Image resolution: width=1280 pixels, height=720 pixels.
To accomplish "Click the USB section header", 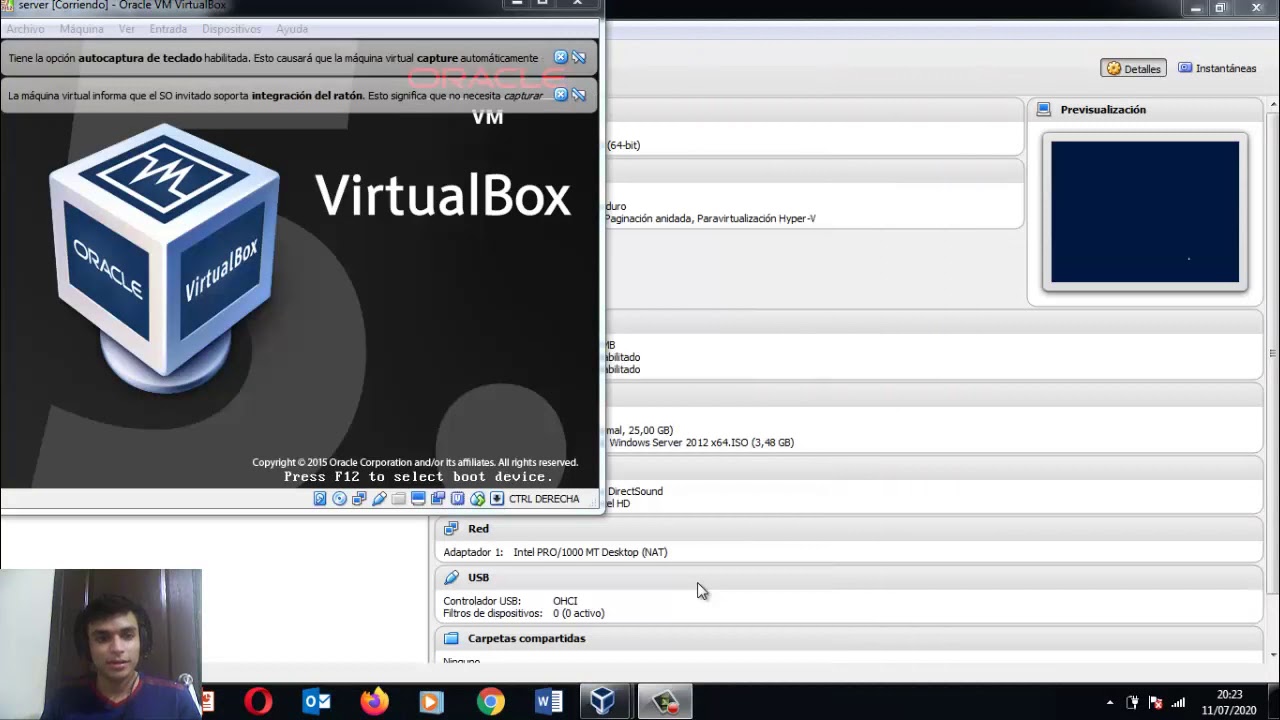I will tap(849, 577).
